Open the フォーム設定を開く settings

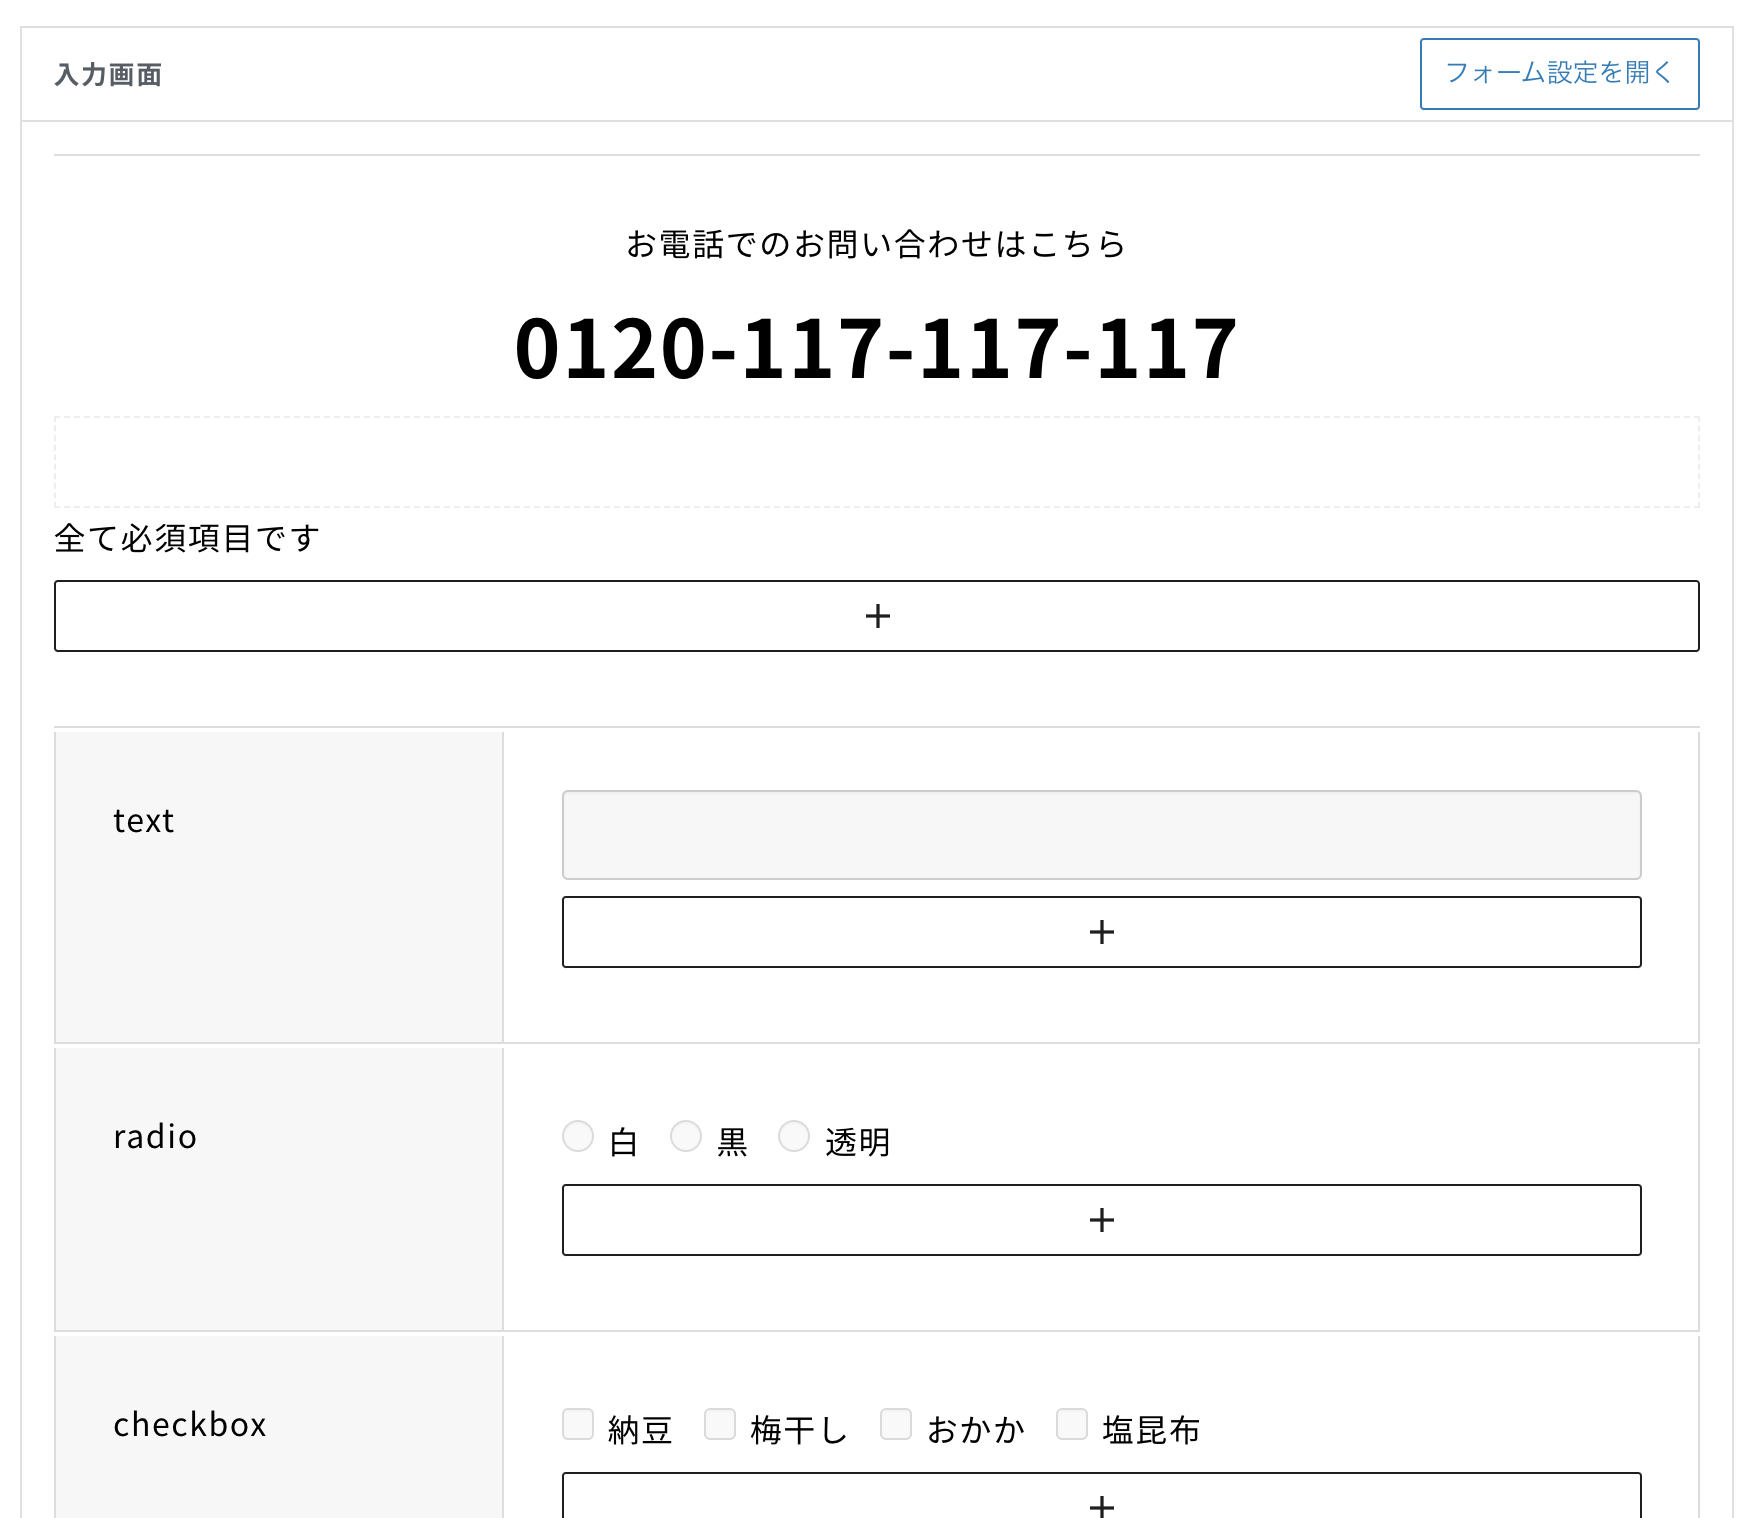click(x=1558, y=73)
